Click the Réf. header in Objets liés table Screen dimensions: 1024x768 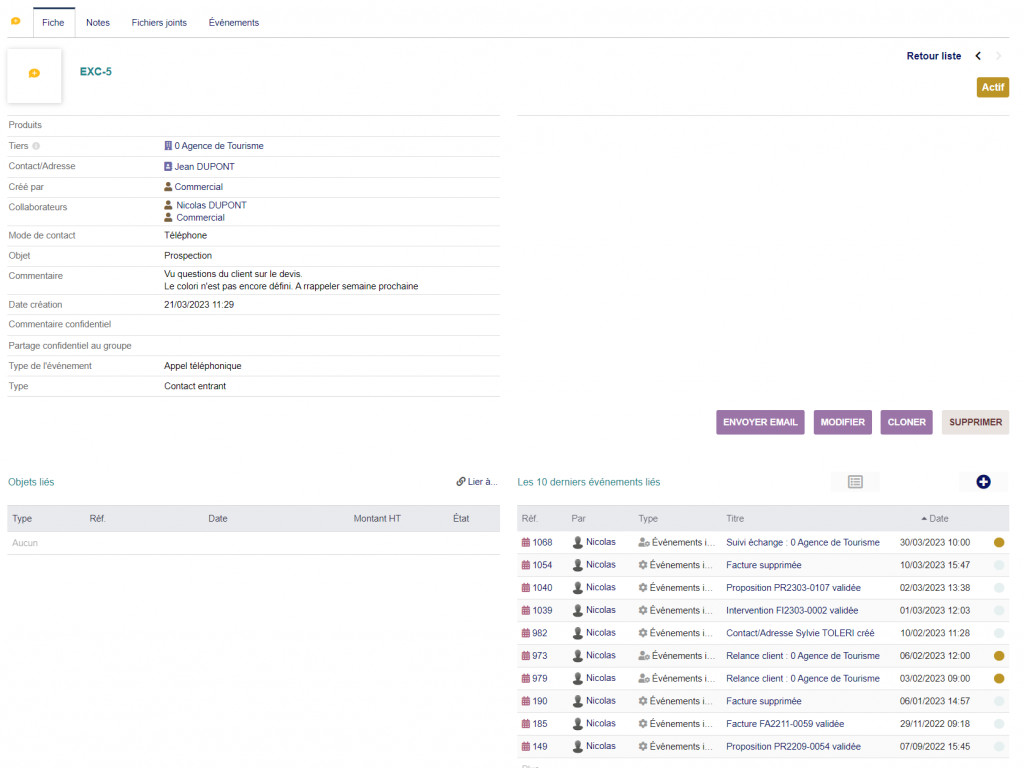[x=97, y=519]
